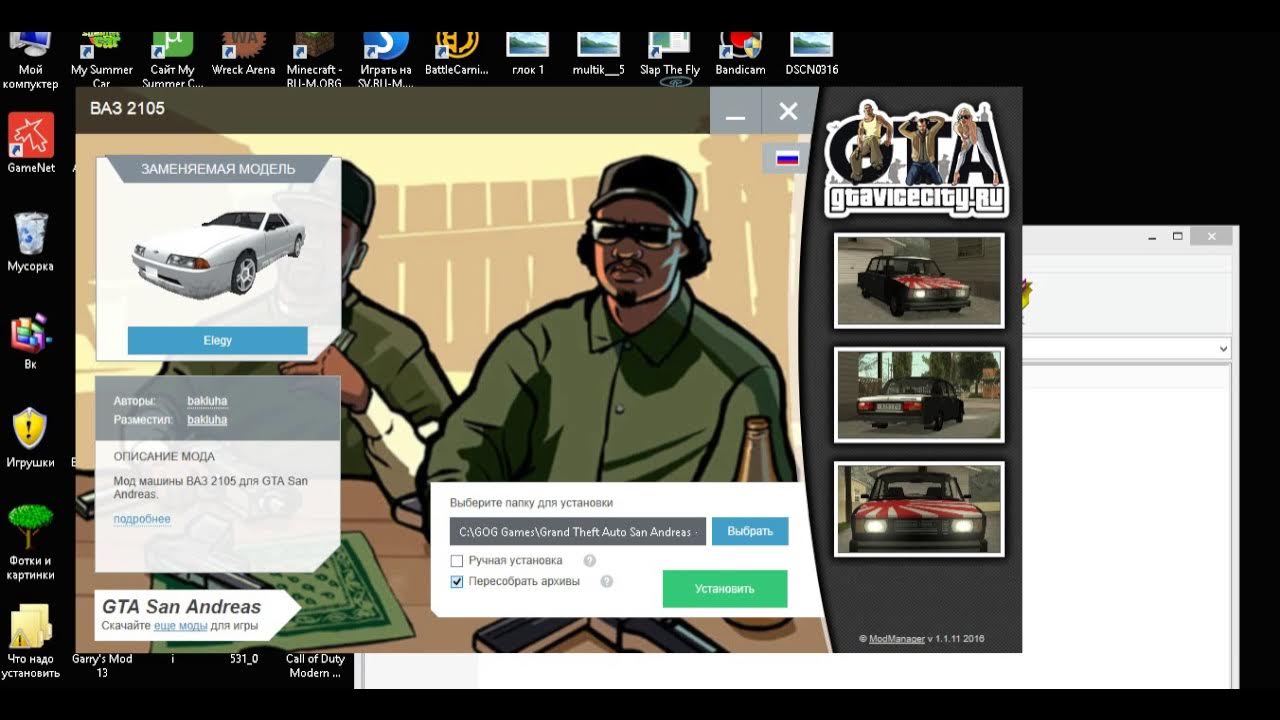Screen dimensions: 1280x720
Task: Uncheck the Пересобрать архивы checkbox
Action: [457, 581]
